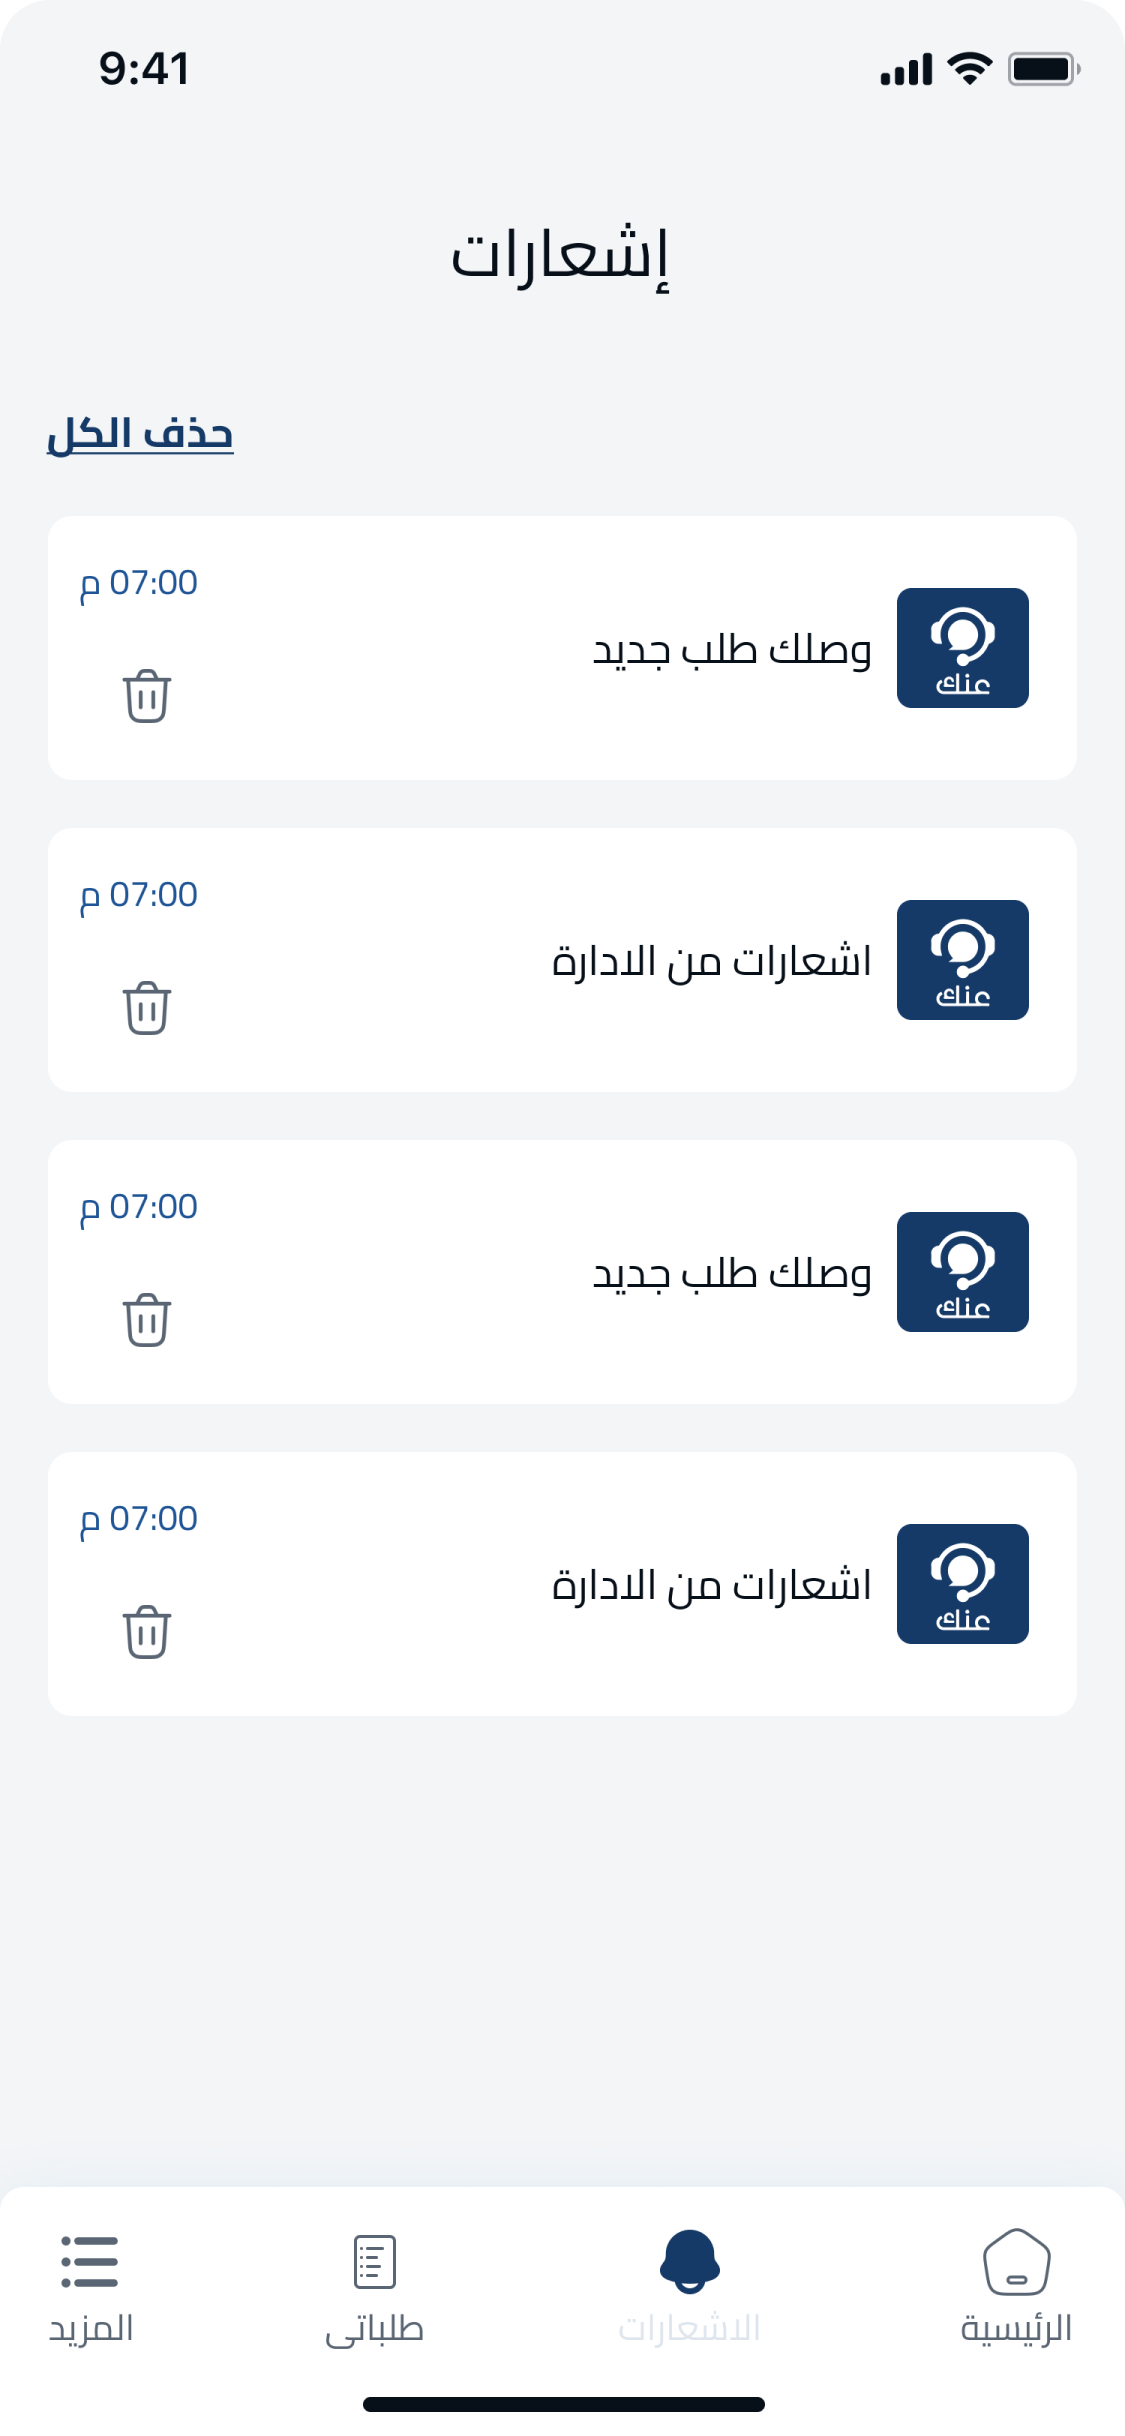
Task: Click the battery icon in status bar
Action: point(1043,69)
